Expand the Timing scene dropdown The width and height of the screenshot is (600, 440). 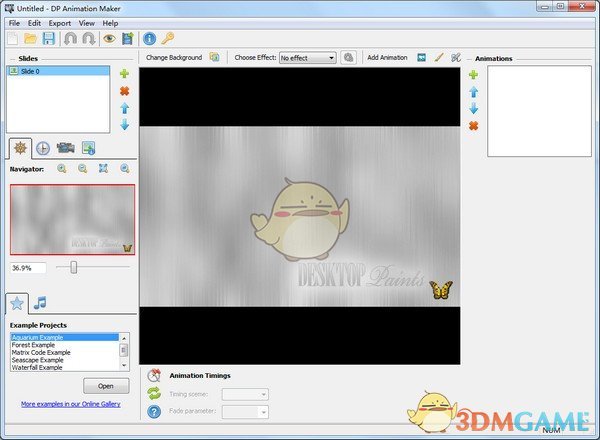(245, 394)
